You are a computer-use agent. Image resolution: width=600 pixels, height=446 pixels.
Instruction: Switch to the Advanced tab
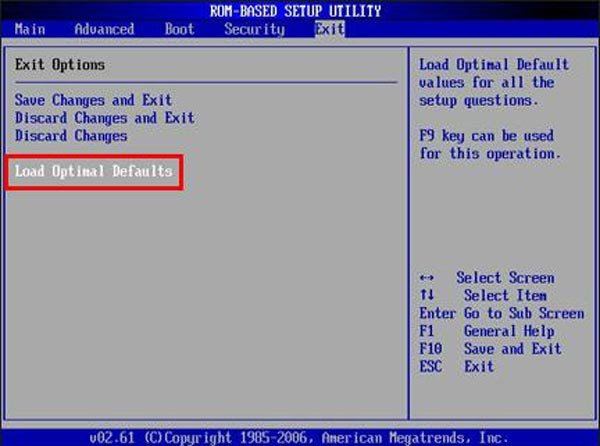pos(104,29)
